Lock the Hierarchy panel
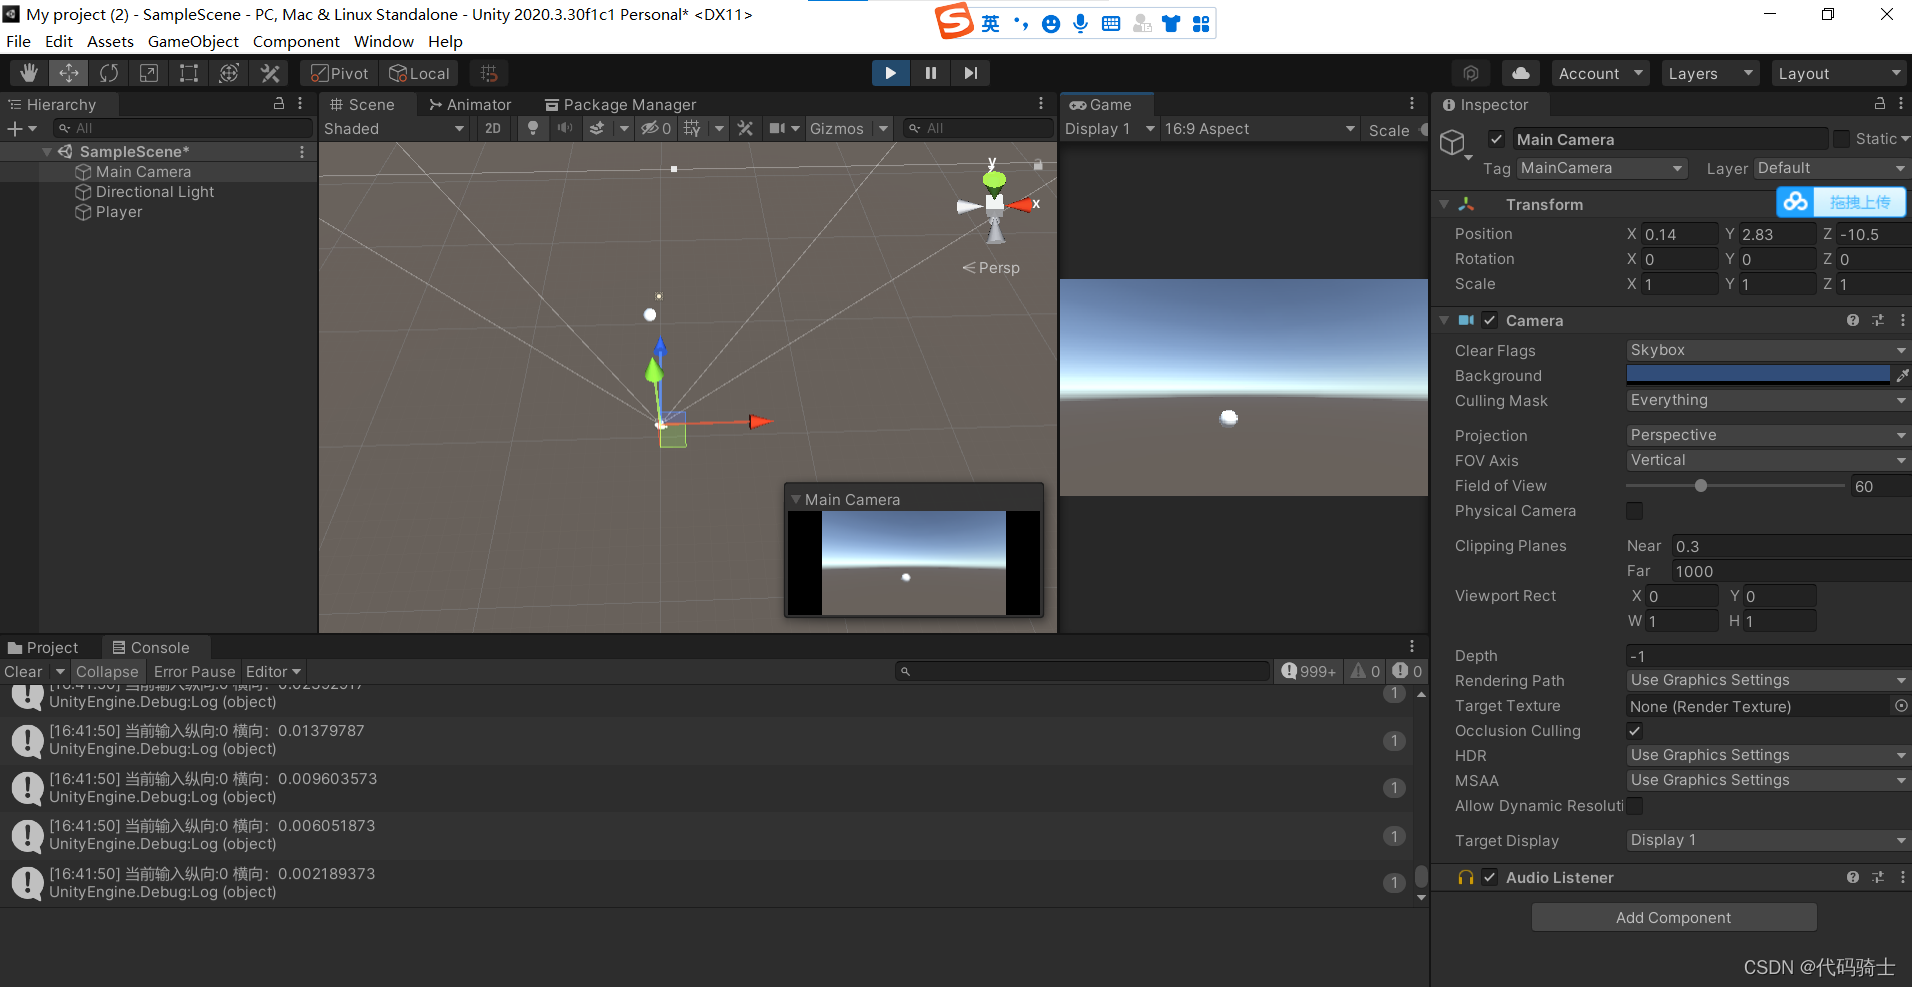The image size is (1912, 987). [x=279, y=103]
